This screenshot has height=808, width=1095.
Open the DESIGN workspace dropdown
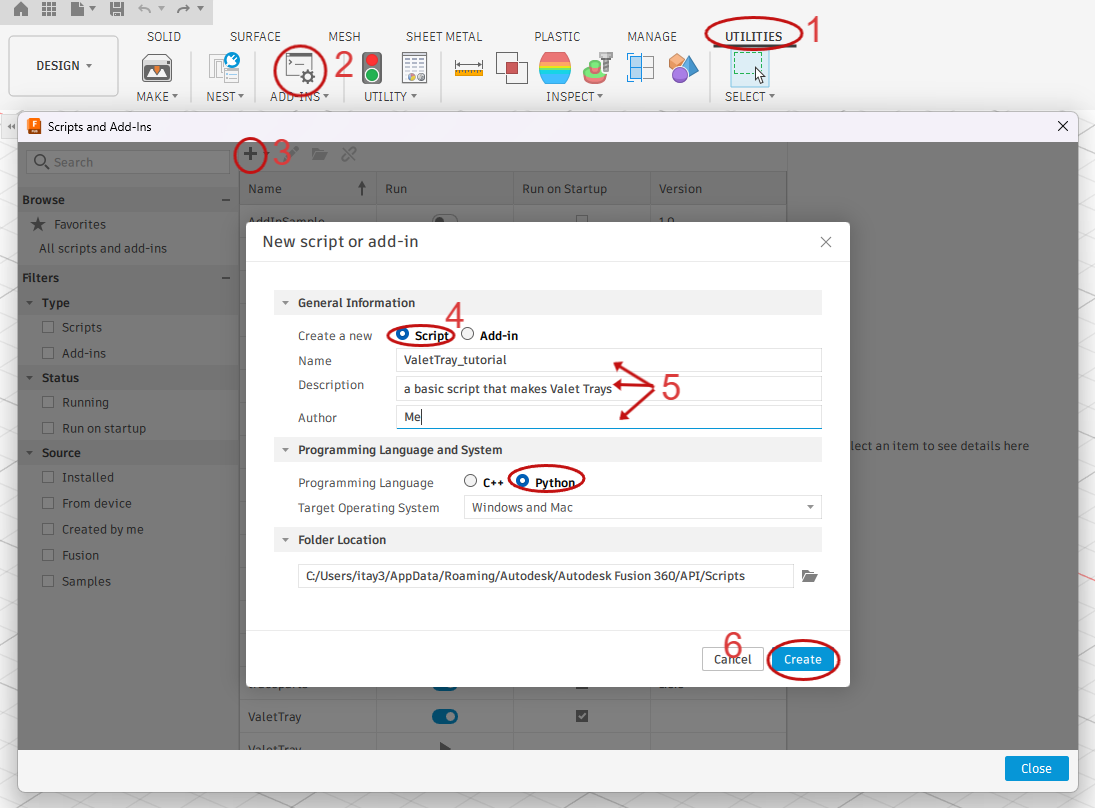coord(64,66)
